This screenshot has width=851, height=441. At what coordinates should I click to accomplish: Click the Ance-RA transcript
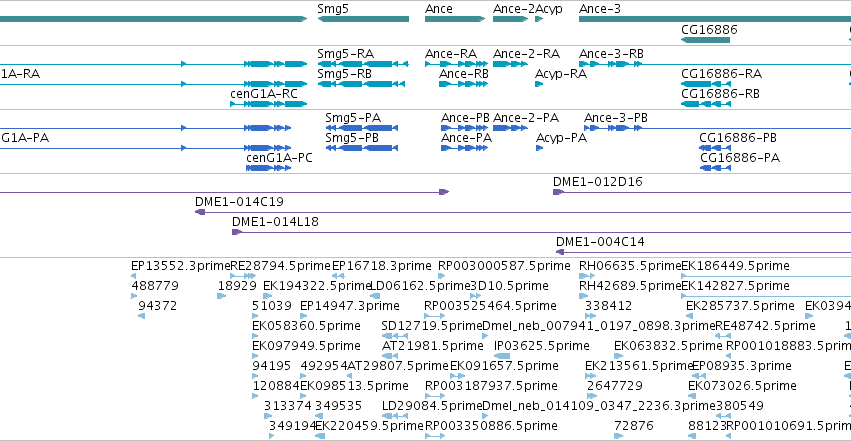[x=455, y=64]
